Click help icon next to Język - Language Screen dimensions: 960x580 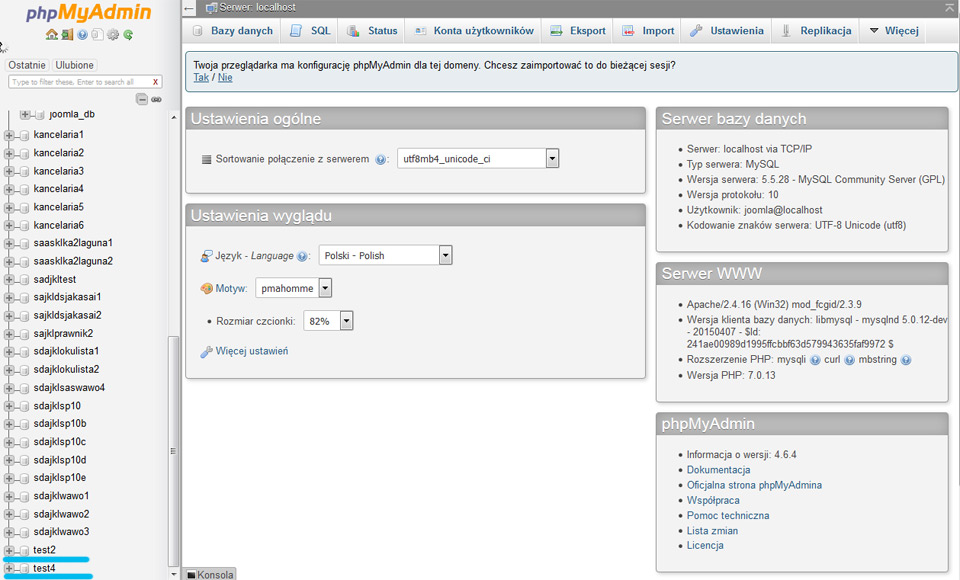[302, 257]
